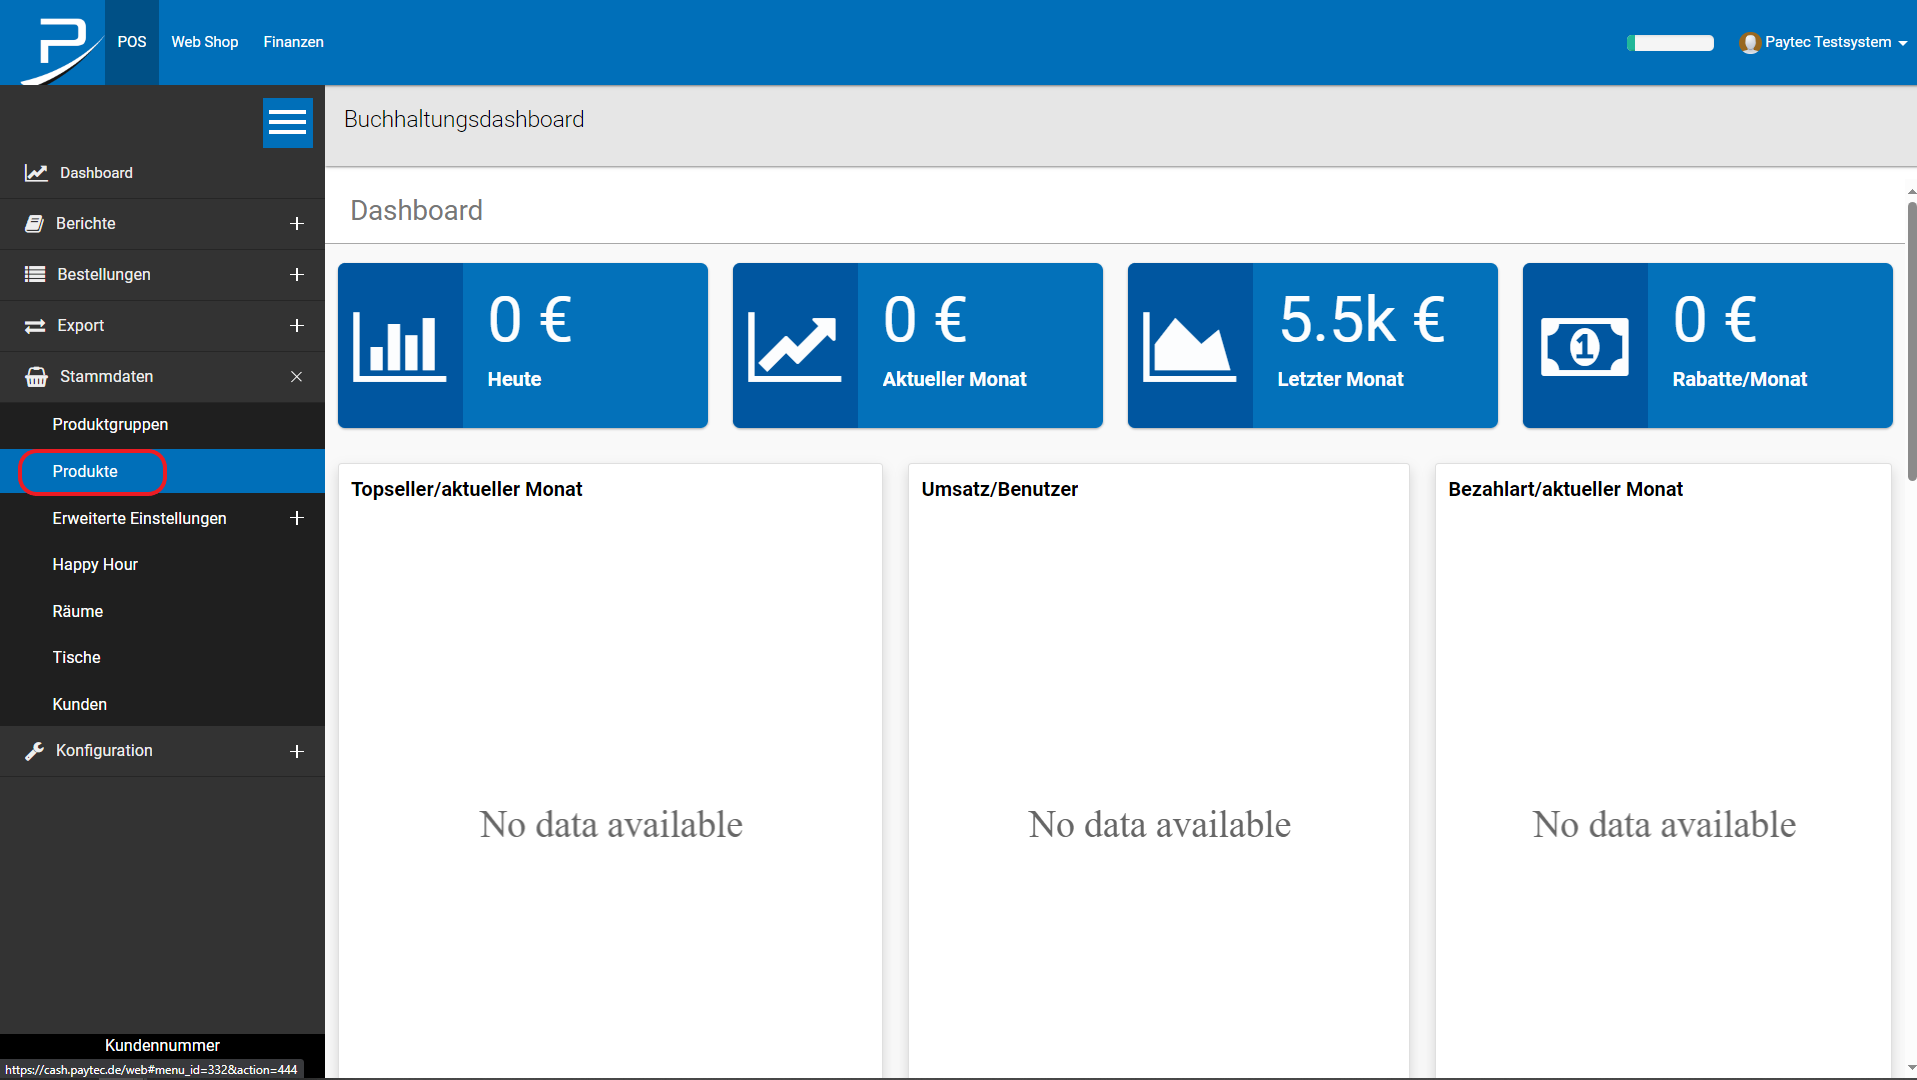Switch to the Web Shop tab
Viewport: 1917px width, 1080px height.
204,42
